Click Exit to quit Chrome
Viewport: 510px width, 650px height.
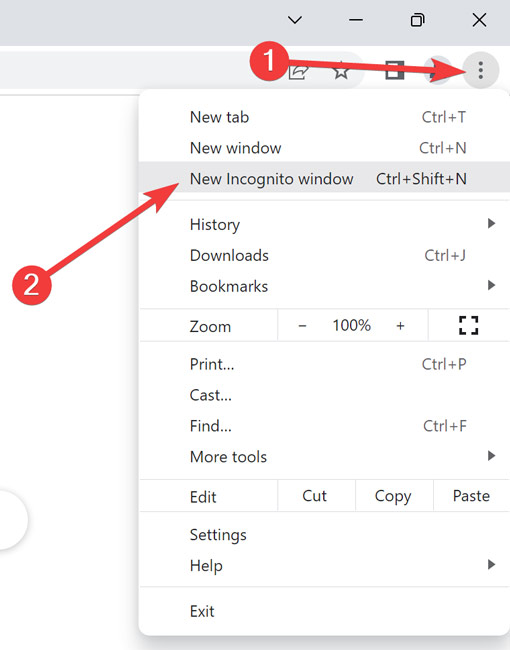click(x=325, y=611)
